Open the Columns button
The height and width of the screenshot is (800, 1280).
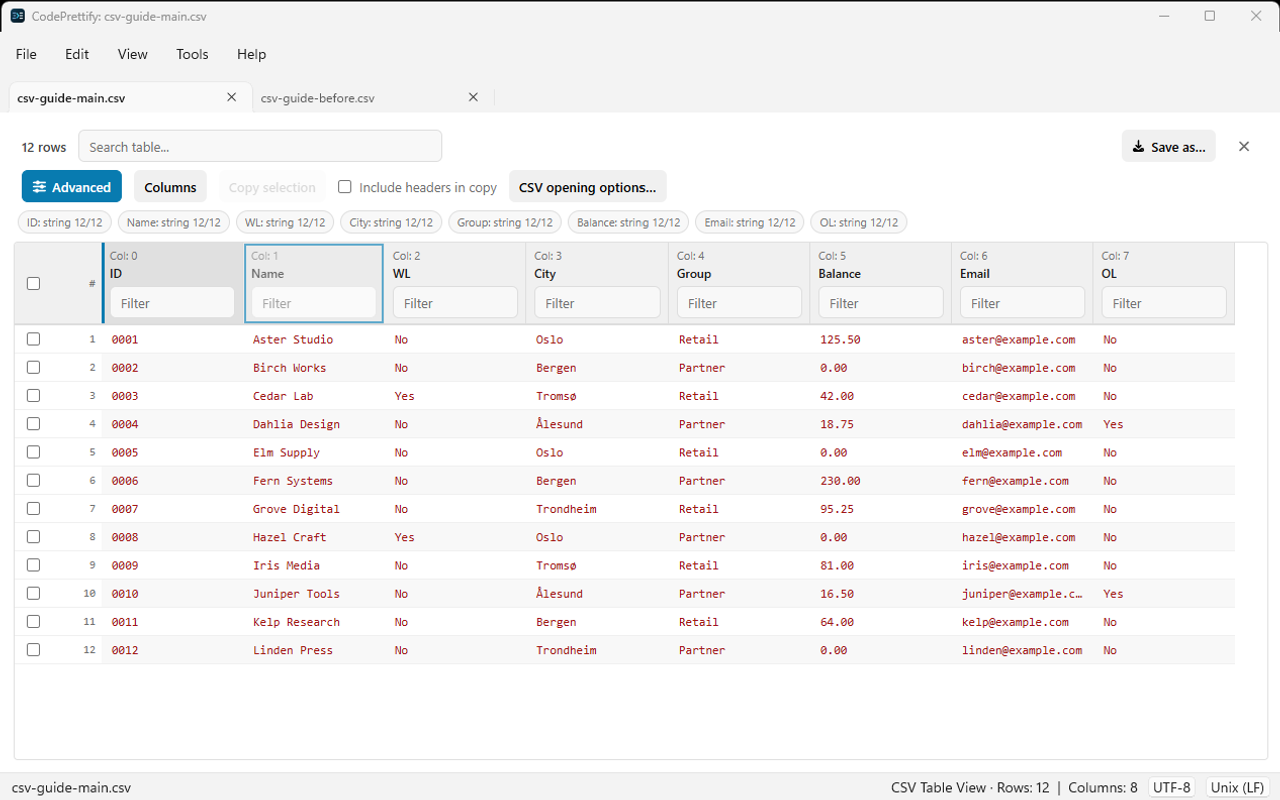click(x=170, y=187)
